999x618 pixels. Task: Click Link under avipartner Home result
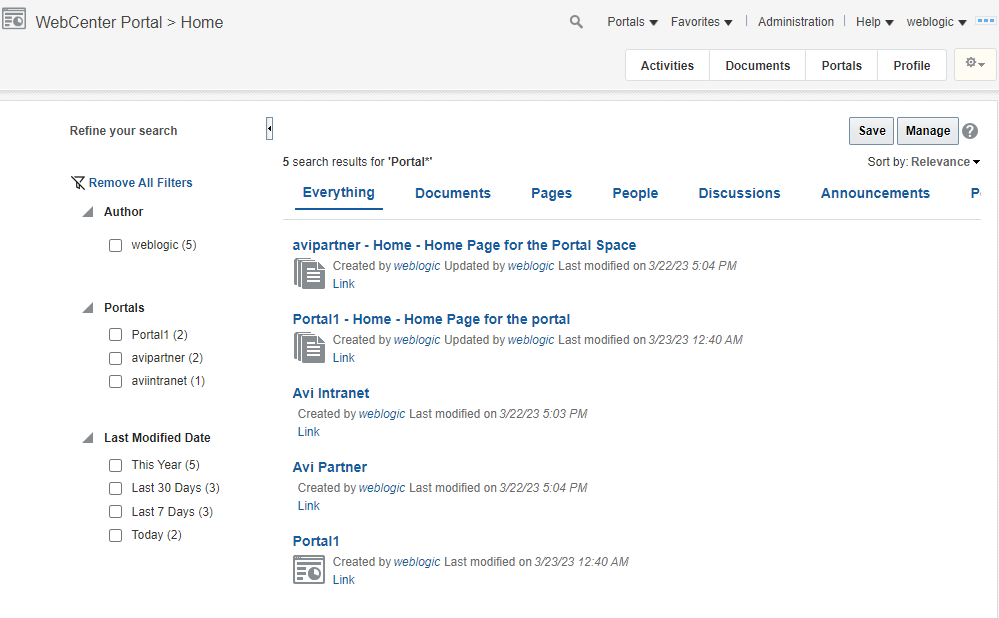click(x=343, y=284)
